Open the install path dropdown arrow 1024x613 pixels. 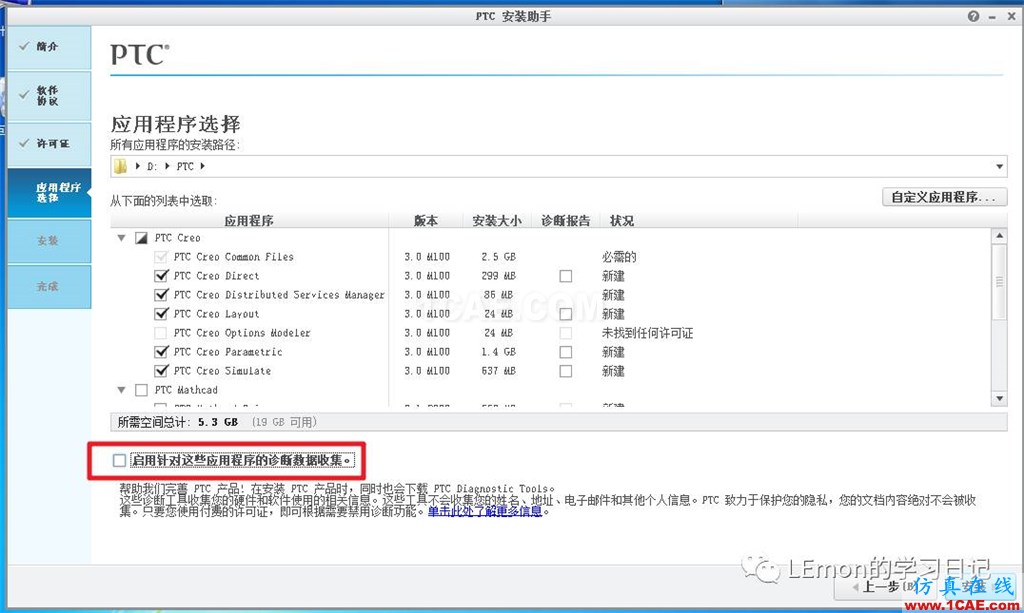coord(999,166)
